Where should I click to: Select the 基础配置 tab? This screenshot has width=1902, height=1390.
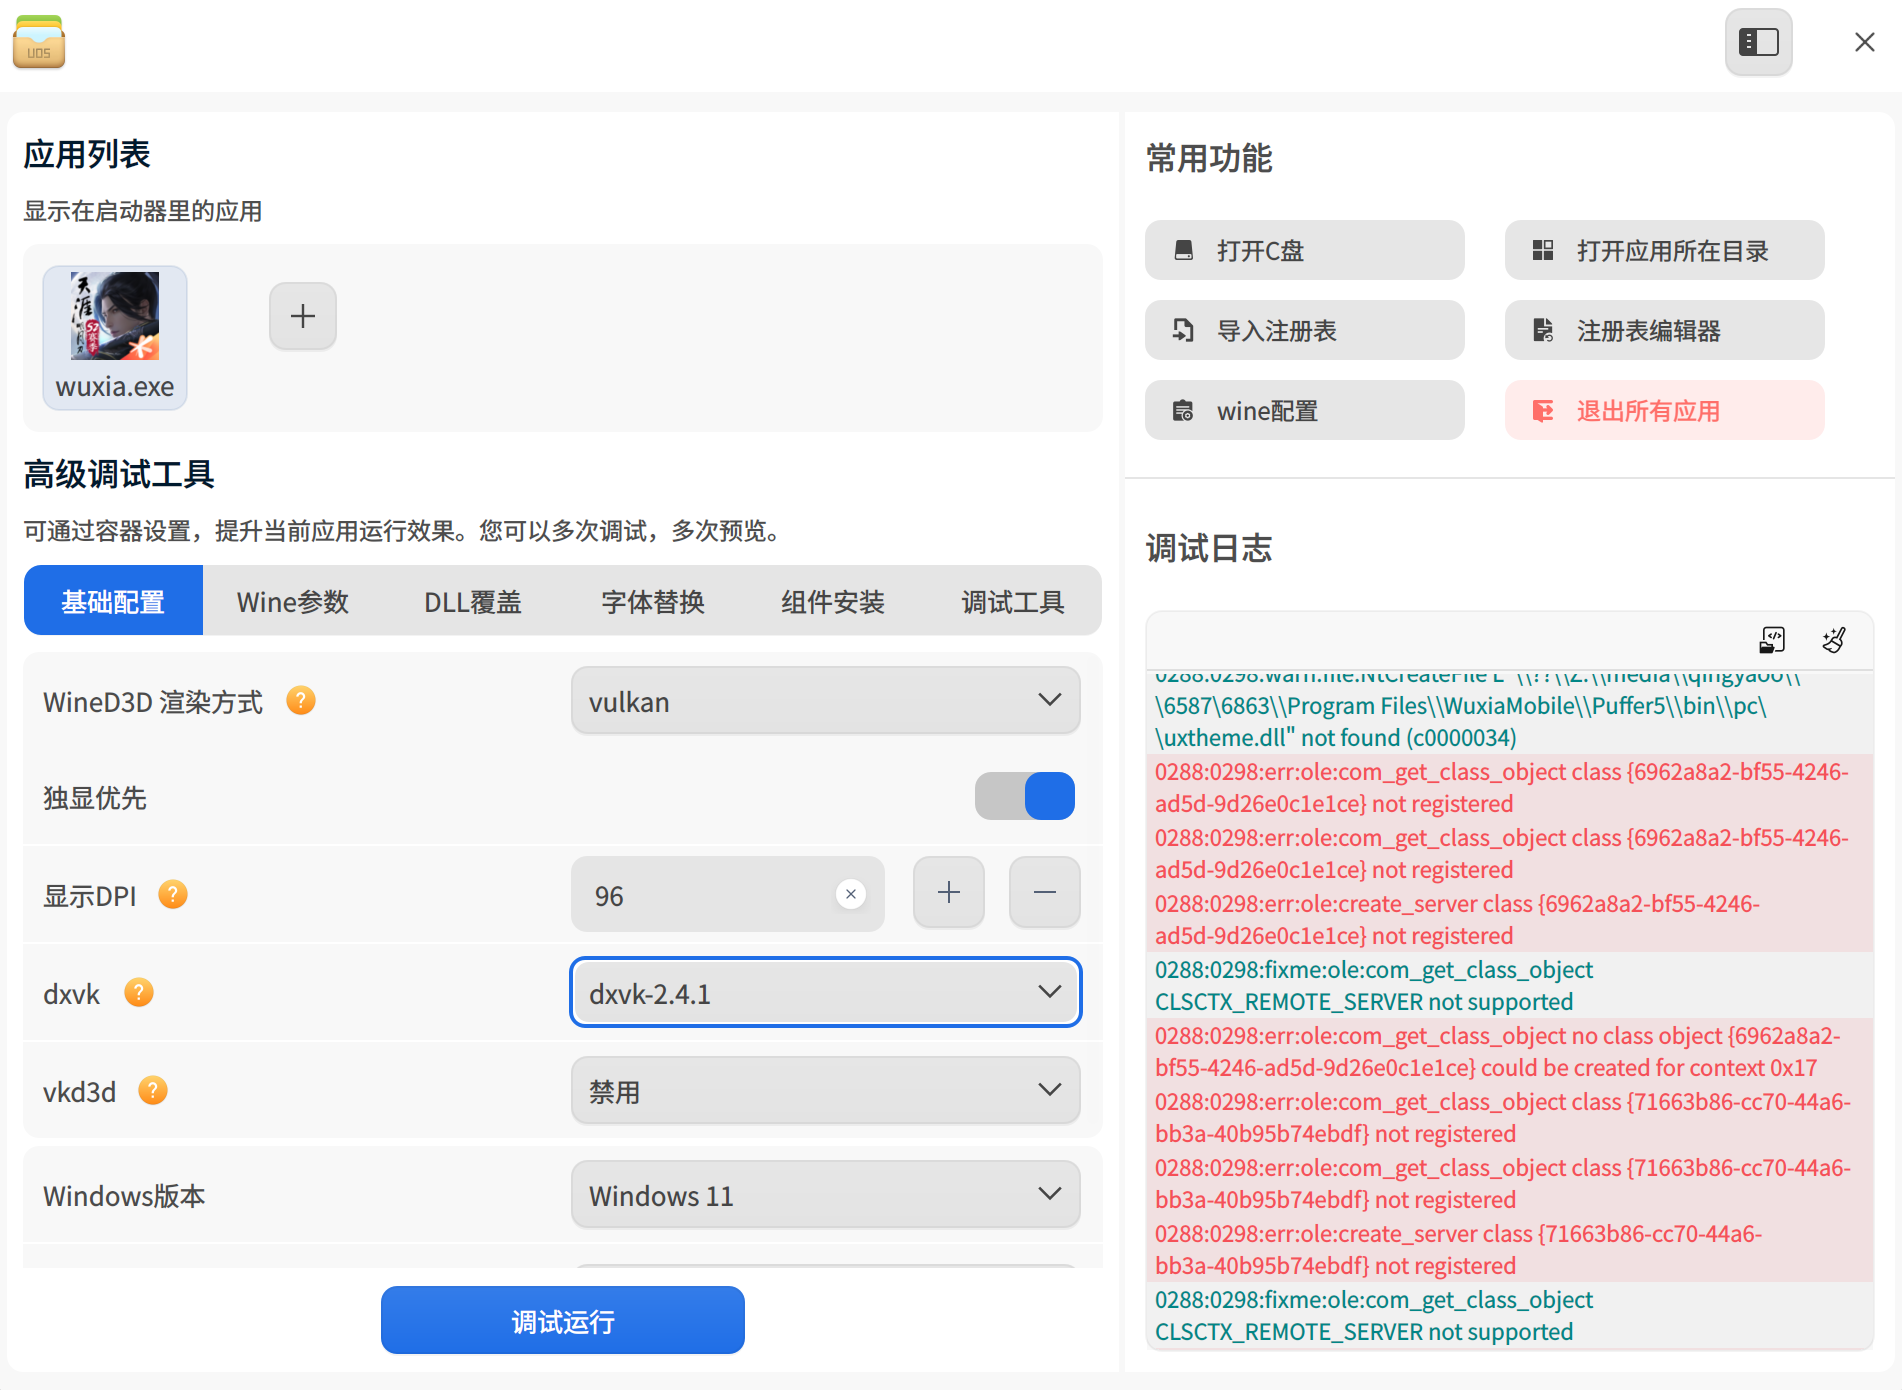point(113,601)
